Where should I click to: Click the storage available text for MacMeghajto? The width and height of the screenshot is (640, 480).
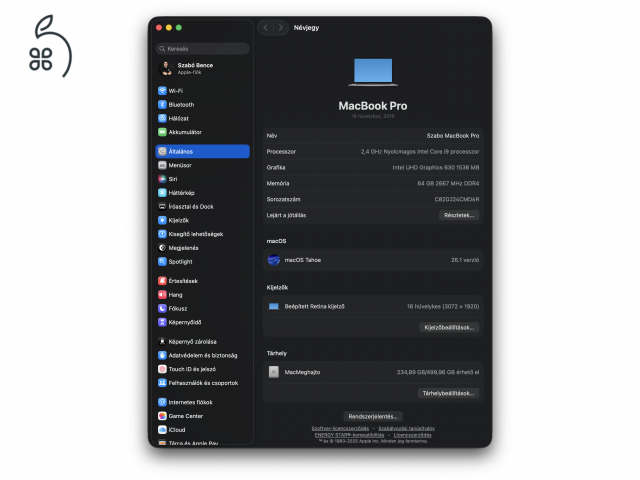tap(438, 372)
